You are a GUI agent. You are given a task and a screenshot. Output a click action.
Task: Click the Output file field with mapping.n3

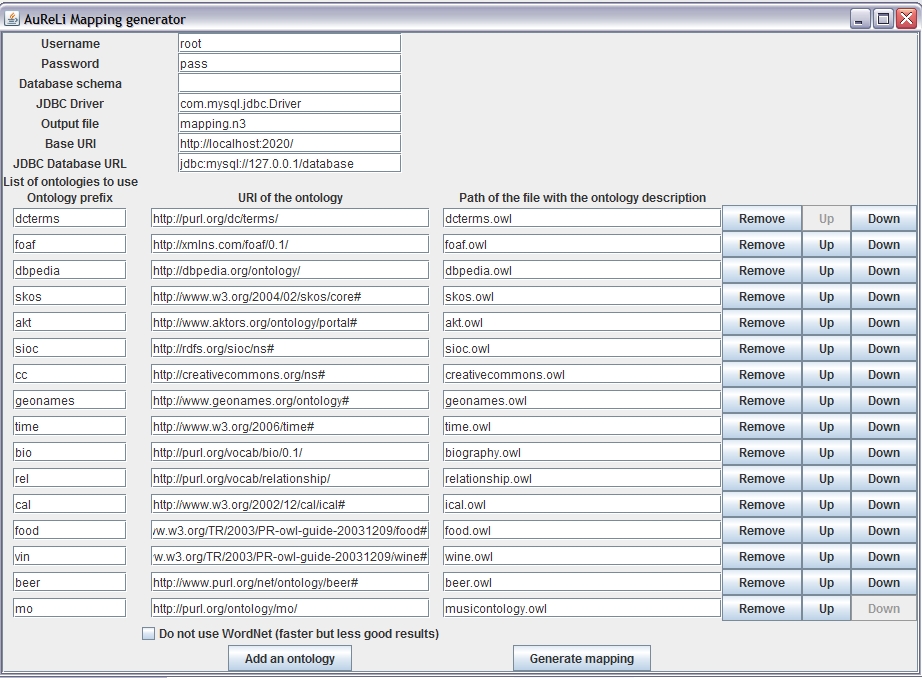coord(289,124)
